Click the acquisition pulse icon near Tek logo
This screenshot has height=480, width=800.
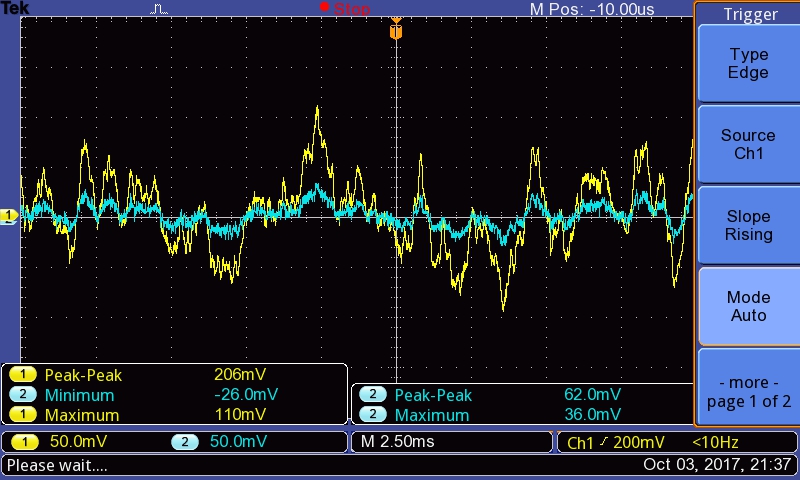tap(160, 9)
